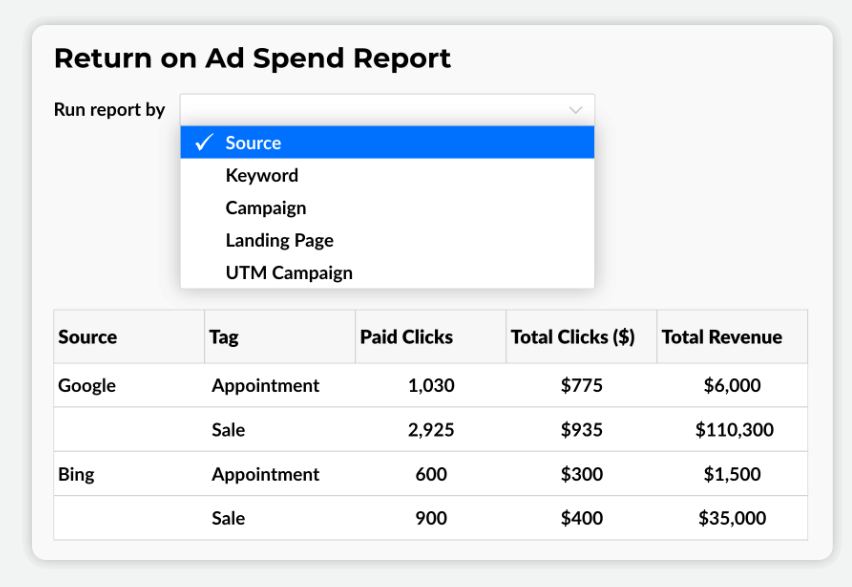The image size is (852, 587).
Task: Click the Run report by label
Action: 109,110
